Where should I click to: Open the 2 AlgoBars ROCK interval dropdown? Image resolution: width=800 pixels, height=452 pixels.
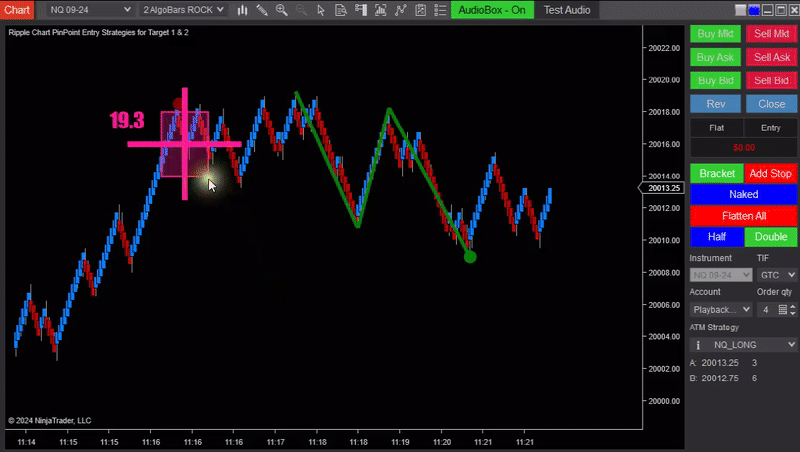[181, 10]
